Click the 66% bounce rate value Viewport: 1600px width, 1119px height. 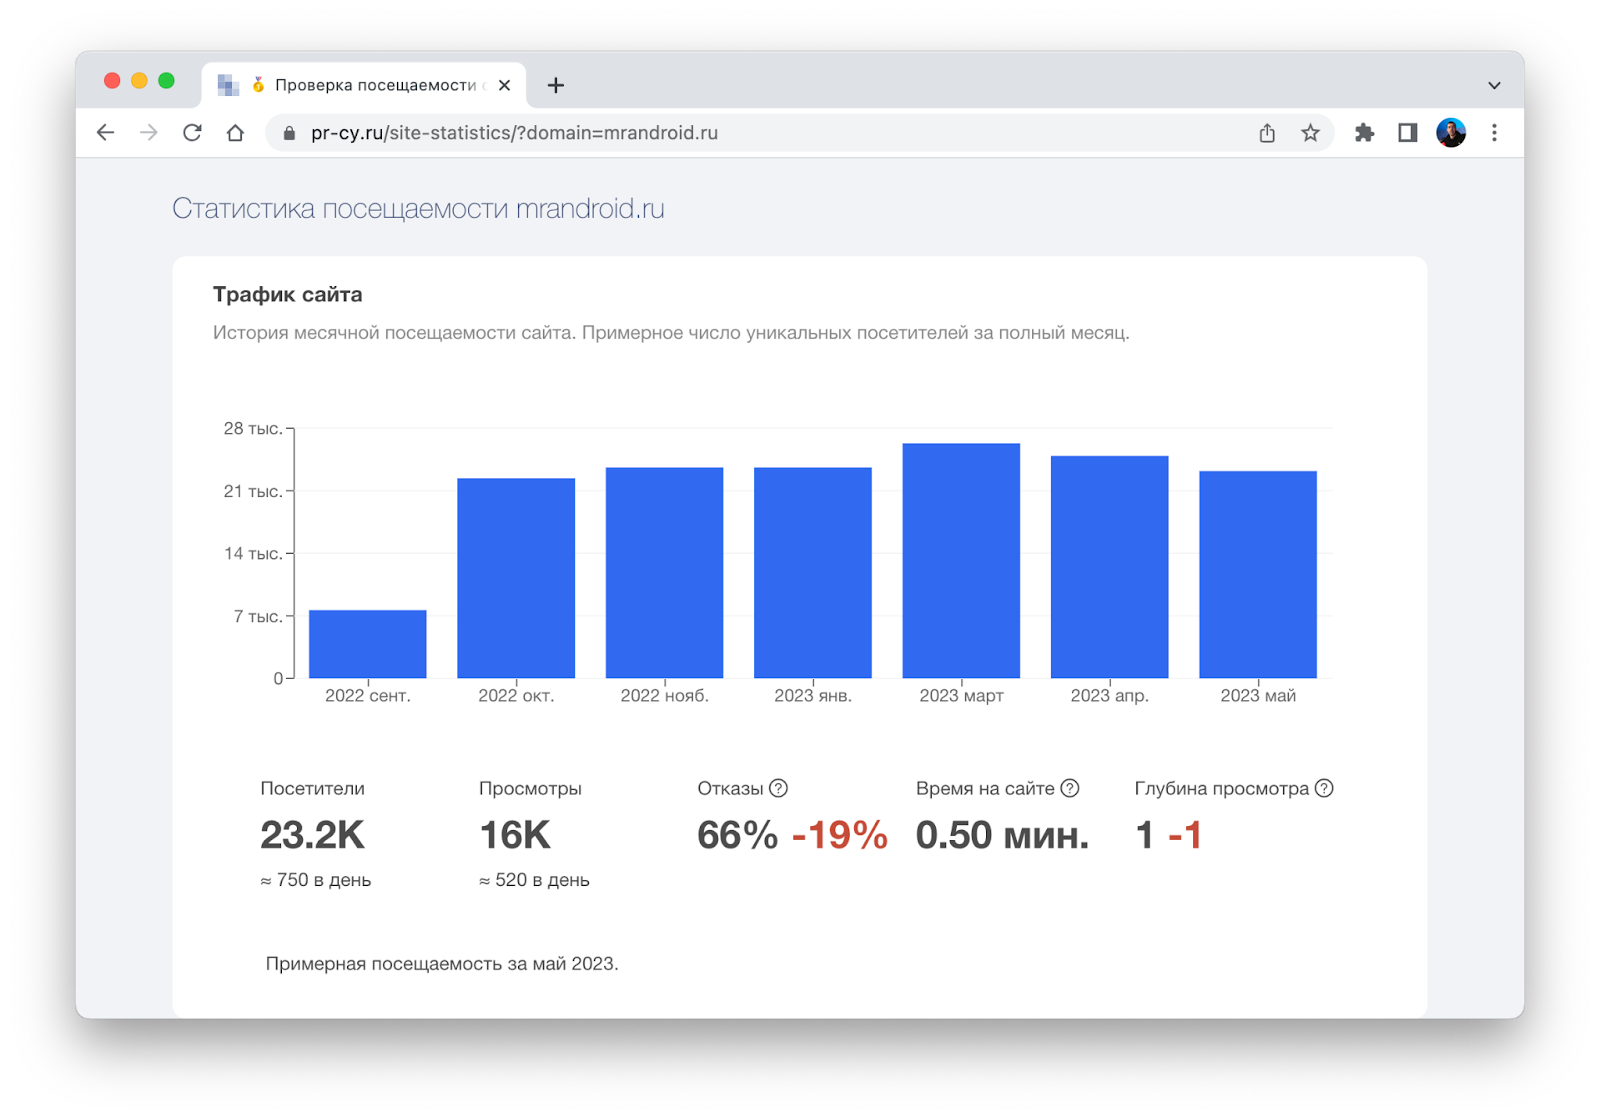[737, 835]
